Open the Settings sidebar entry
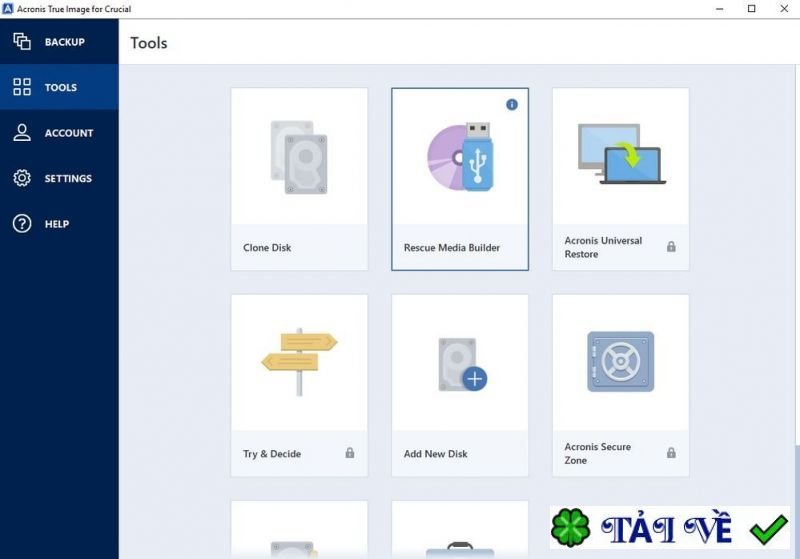 (59, 178)
